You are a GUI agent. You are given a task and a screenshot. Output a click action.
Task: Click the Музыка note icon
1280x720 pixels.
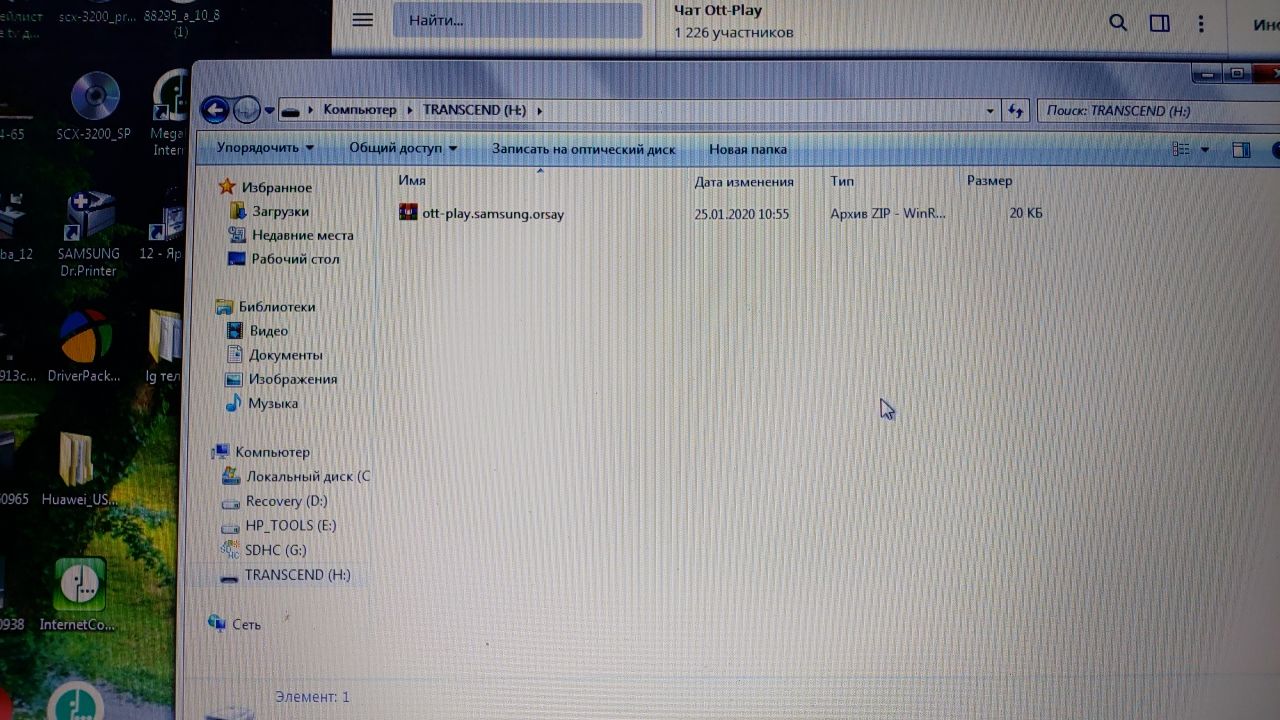click(233, 403)
